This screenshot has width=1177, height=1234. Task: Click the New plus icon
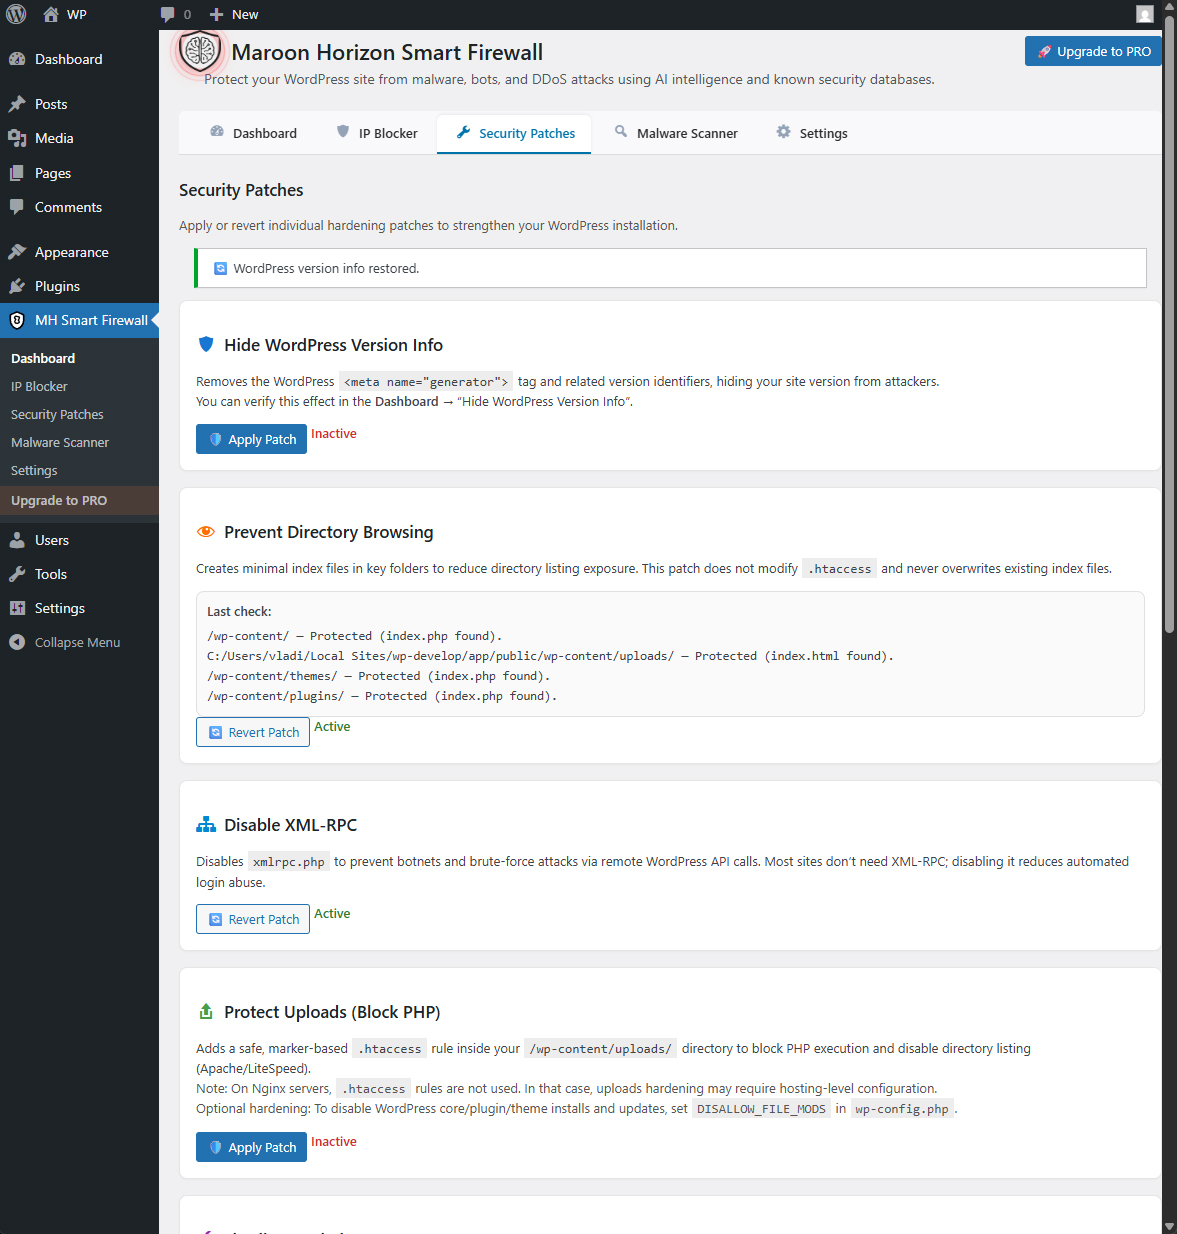[x=216, y=14]
